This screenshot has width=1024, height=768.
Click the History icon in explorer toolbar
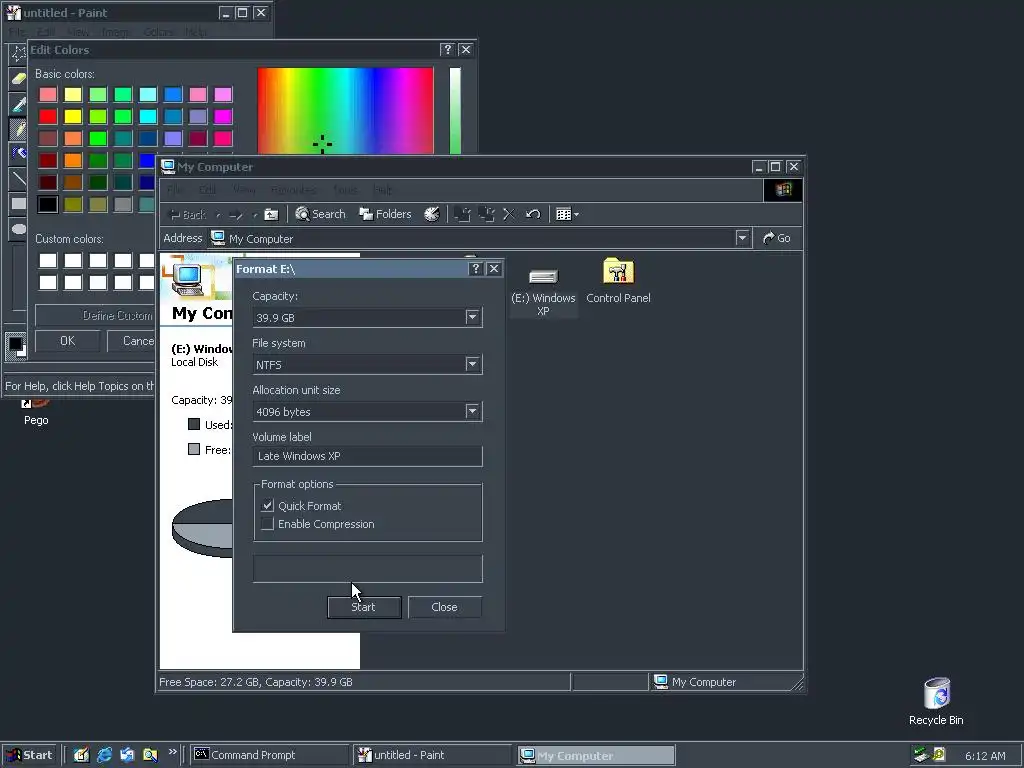tap(432, 214)
